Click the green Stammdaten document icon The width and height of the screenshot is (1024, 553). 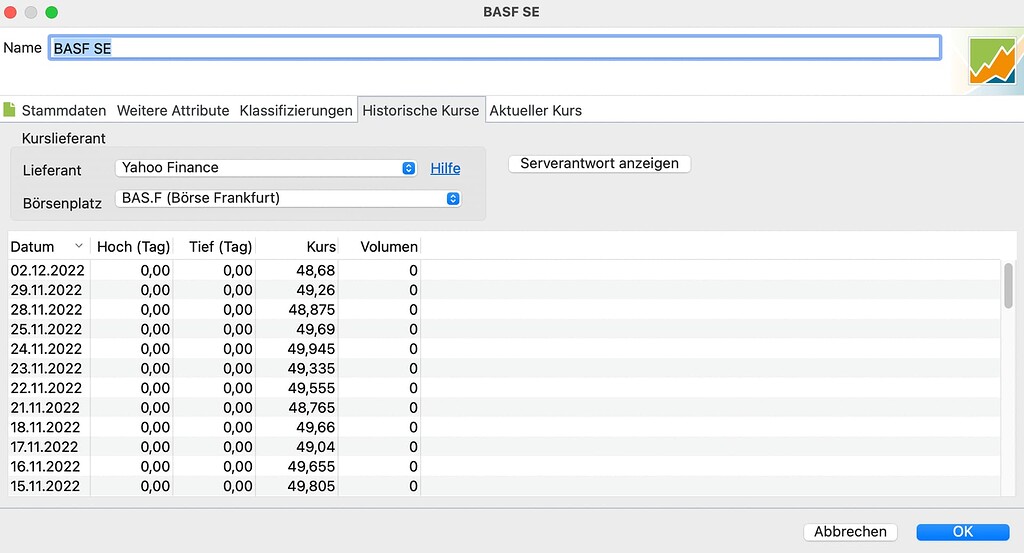[x=9, y=110]
